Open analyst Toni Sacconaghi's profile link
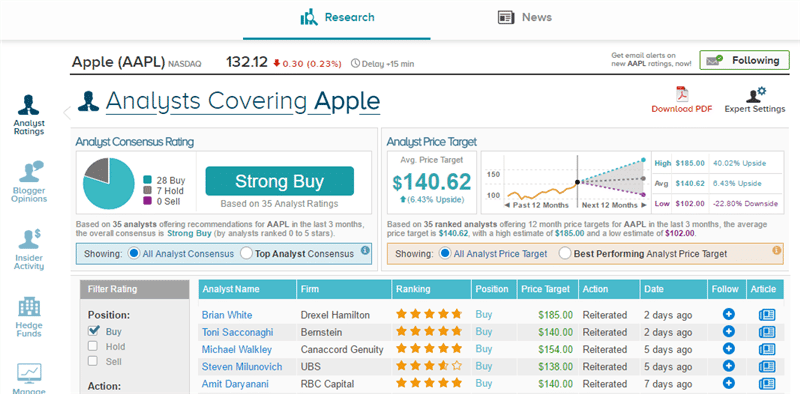Screen dimensions: 800x394 pos(237,332)
